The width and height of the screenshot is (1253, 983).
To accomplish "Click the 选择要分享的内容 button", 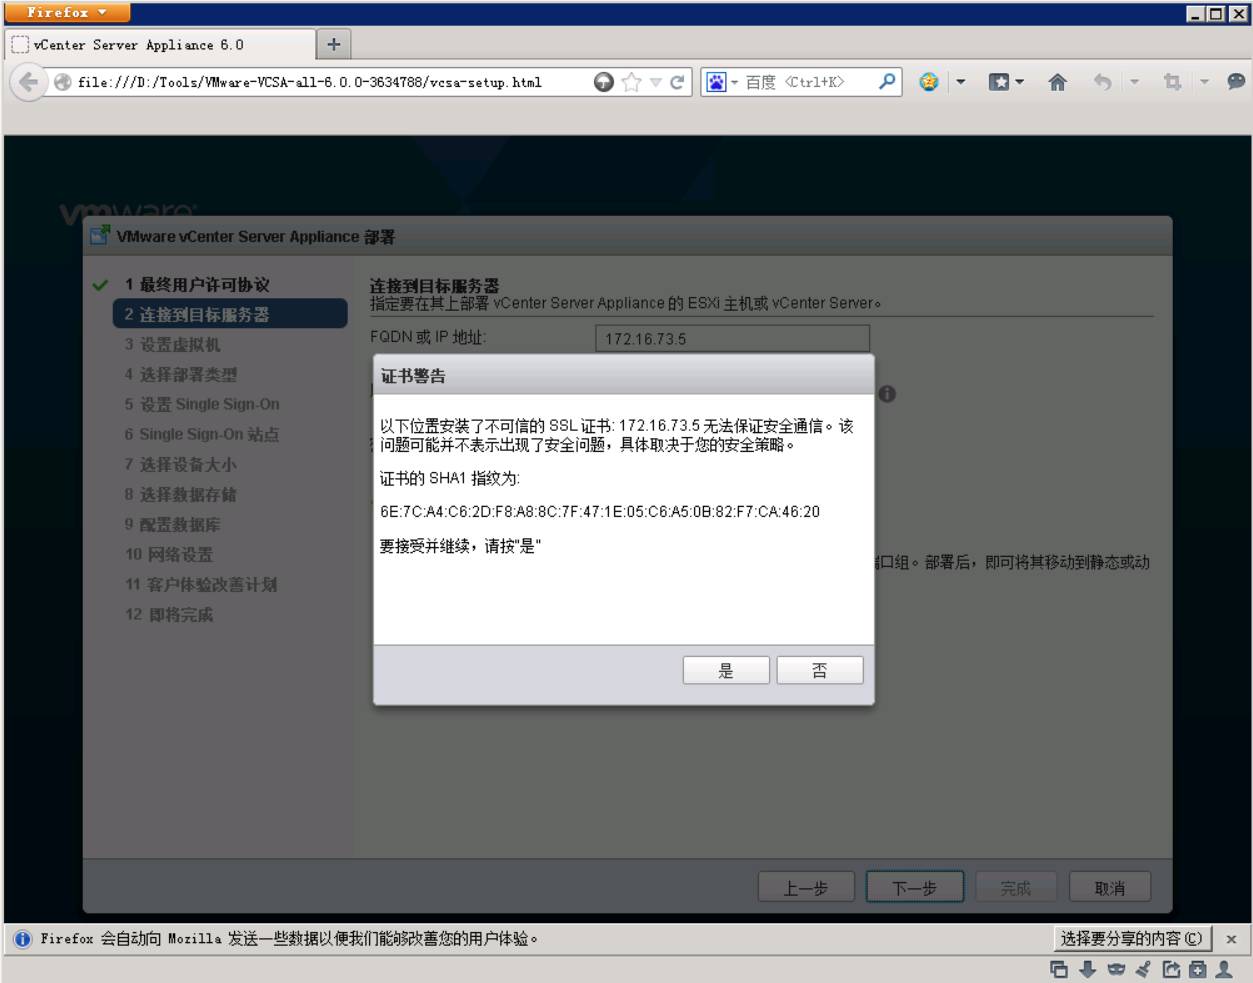I will 1132,939.
